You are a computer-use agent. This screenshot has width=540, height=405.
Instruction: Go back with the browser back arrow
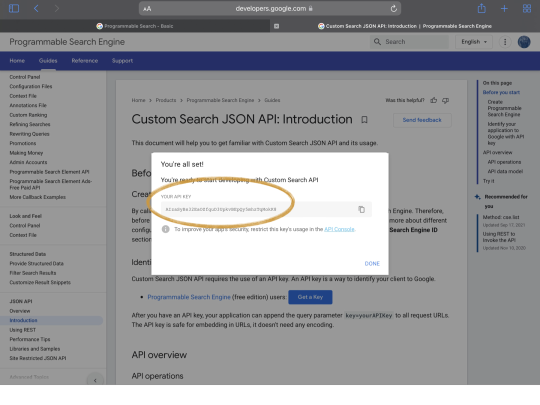click(36, 8)
